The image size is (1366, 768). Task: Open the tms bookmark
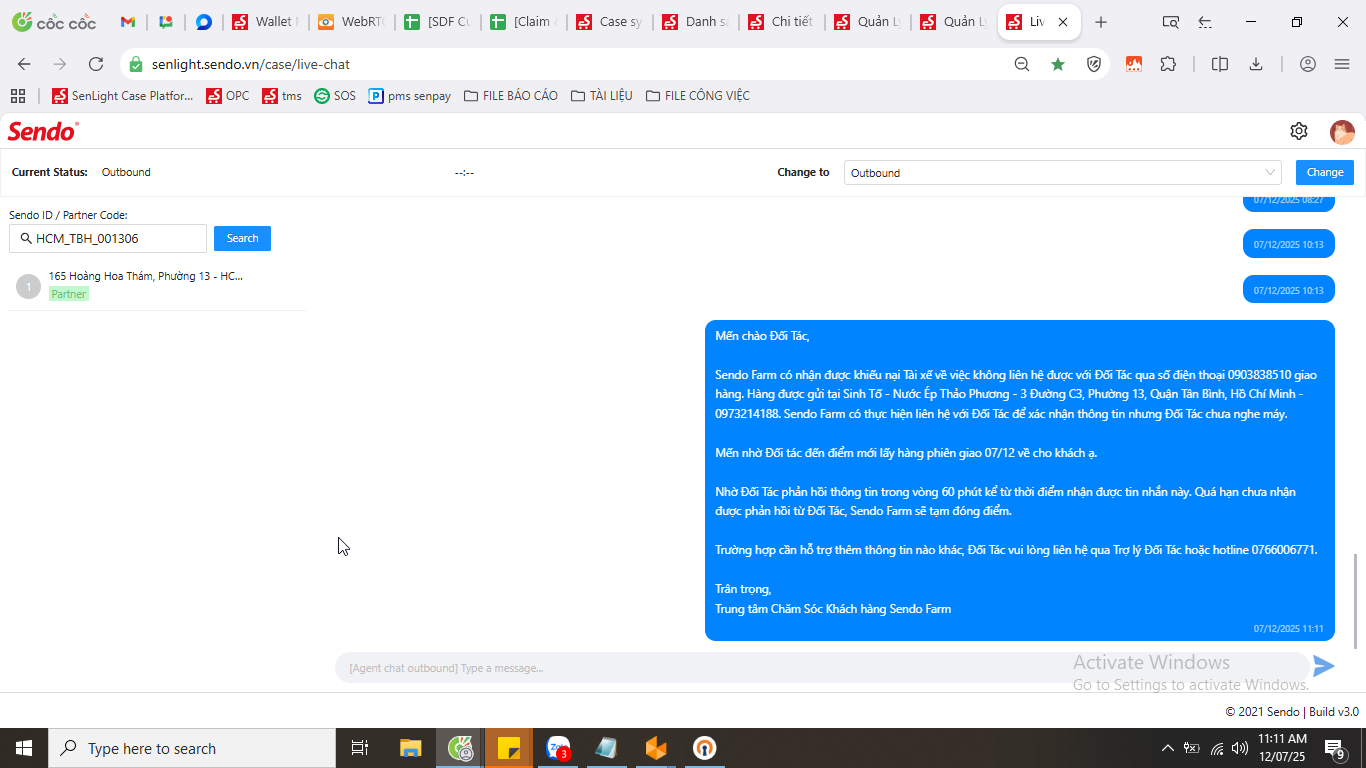click(x=282, y=96)
